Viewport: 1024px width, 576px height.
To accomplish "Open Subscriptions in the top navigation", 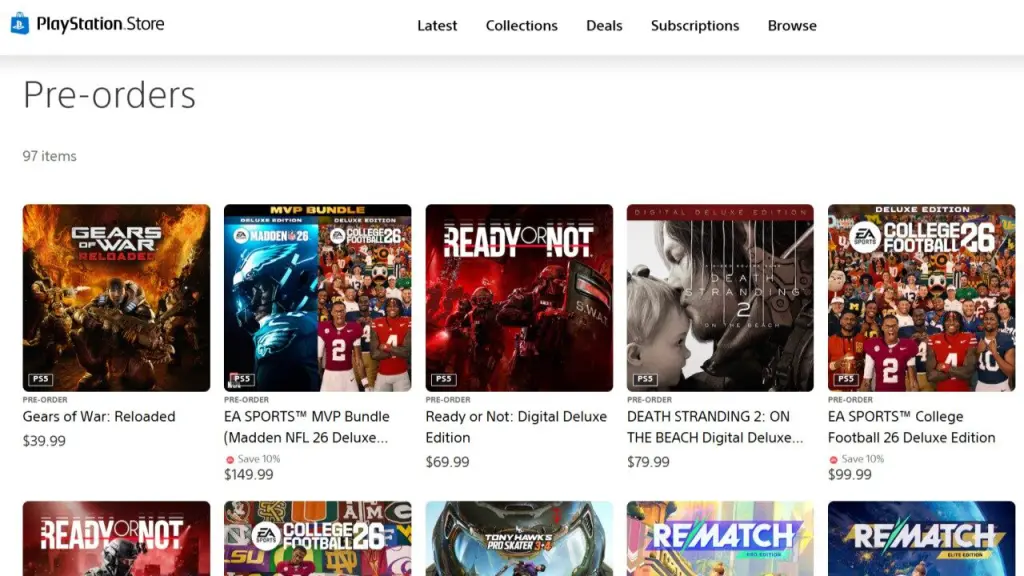I will (695, 26).
